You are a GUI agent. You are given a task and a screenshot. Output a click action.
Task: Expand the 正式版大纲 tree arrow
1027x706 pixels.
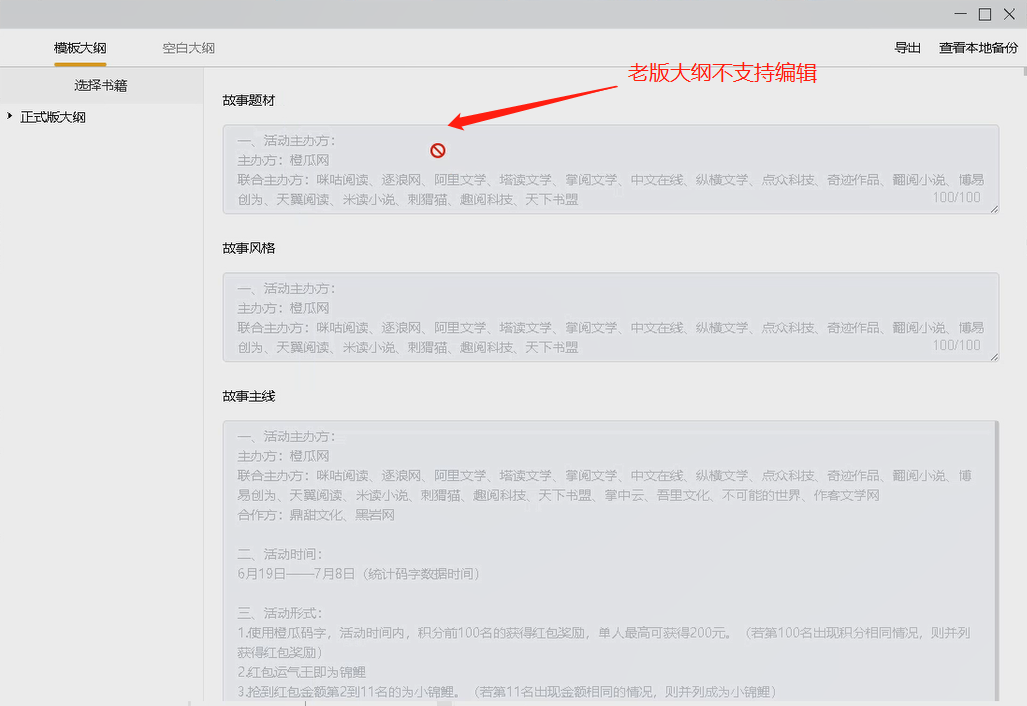10,116
